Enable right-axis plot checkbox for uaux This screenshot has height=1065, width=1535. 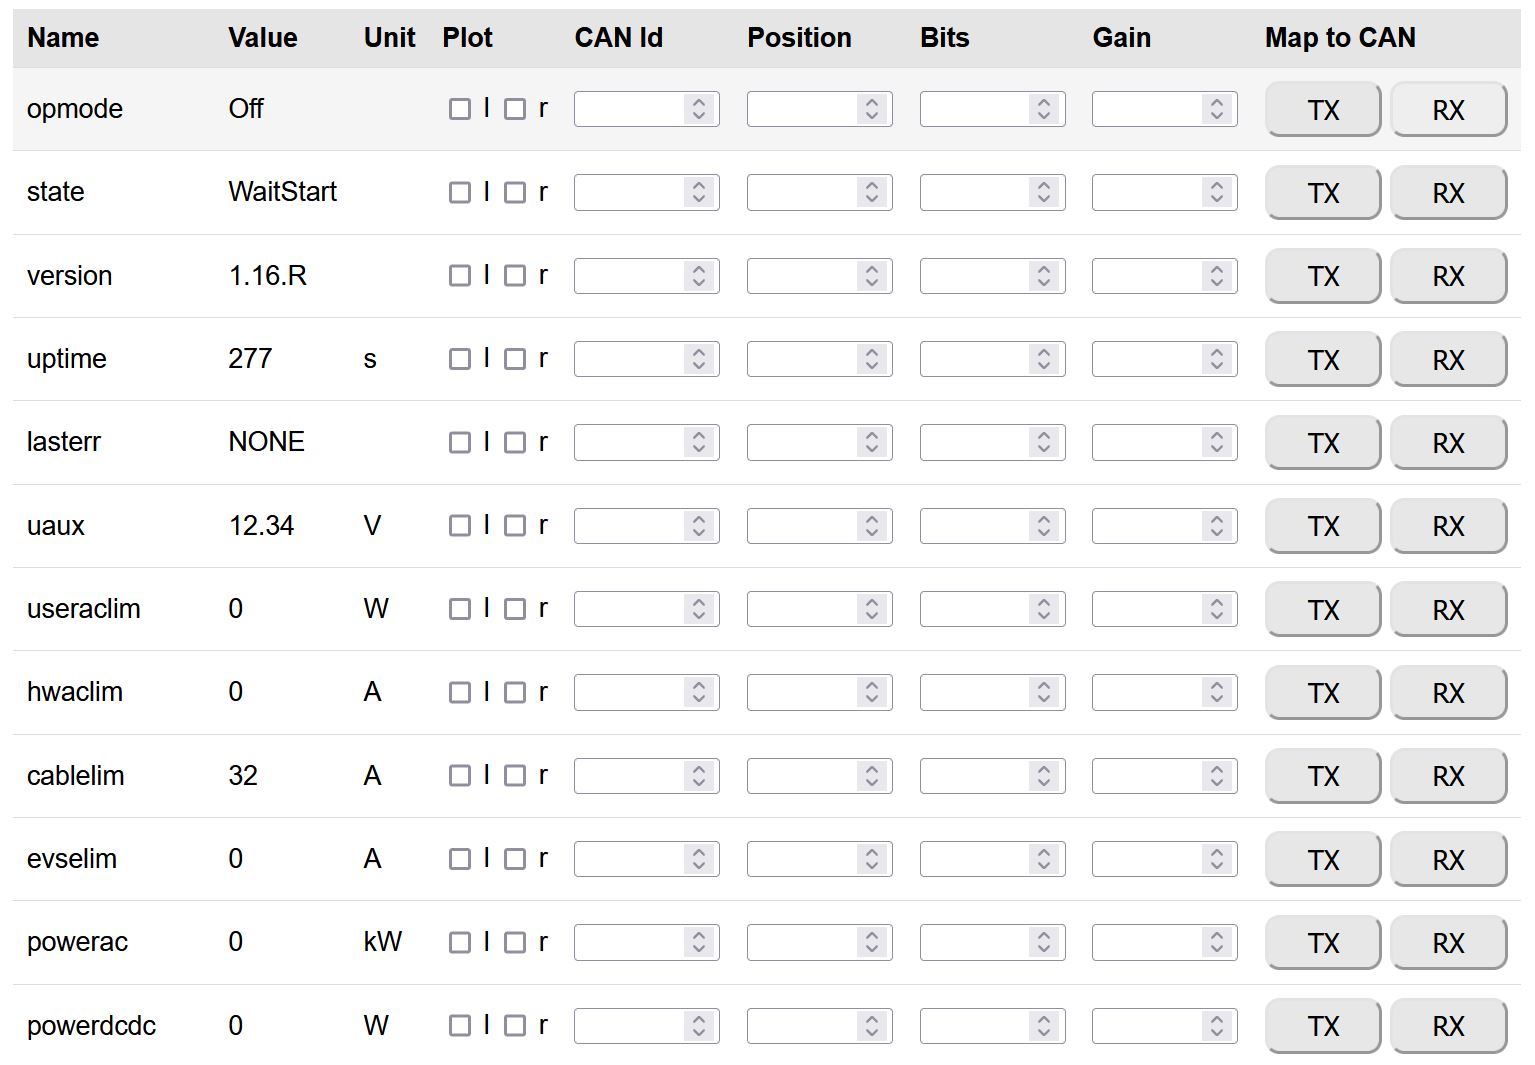click(515, 526)
